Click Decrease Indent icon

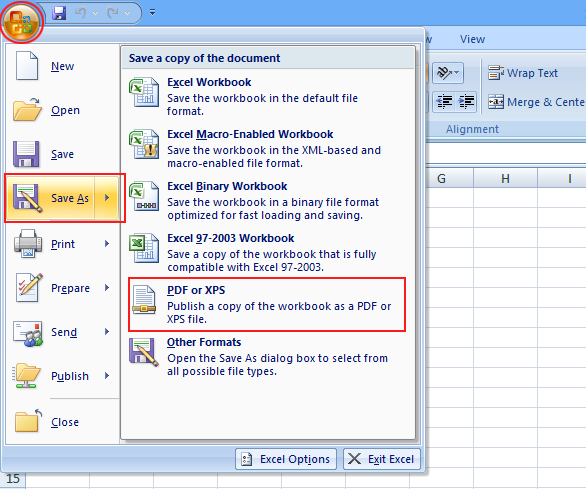[x=444, y=102]
